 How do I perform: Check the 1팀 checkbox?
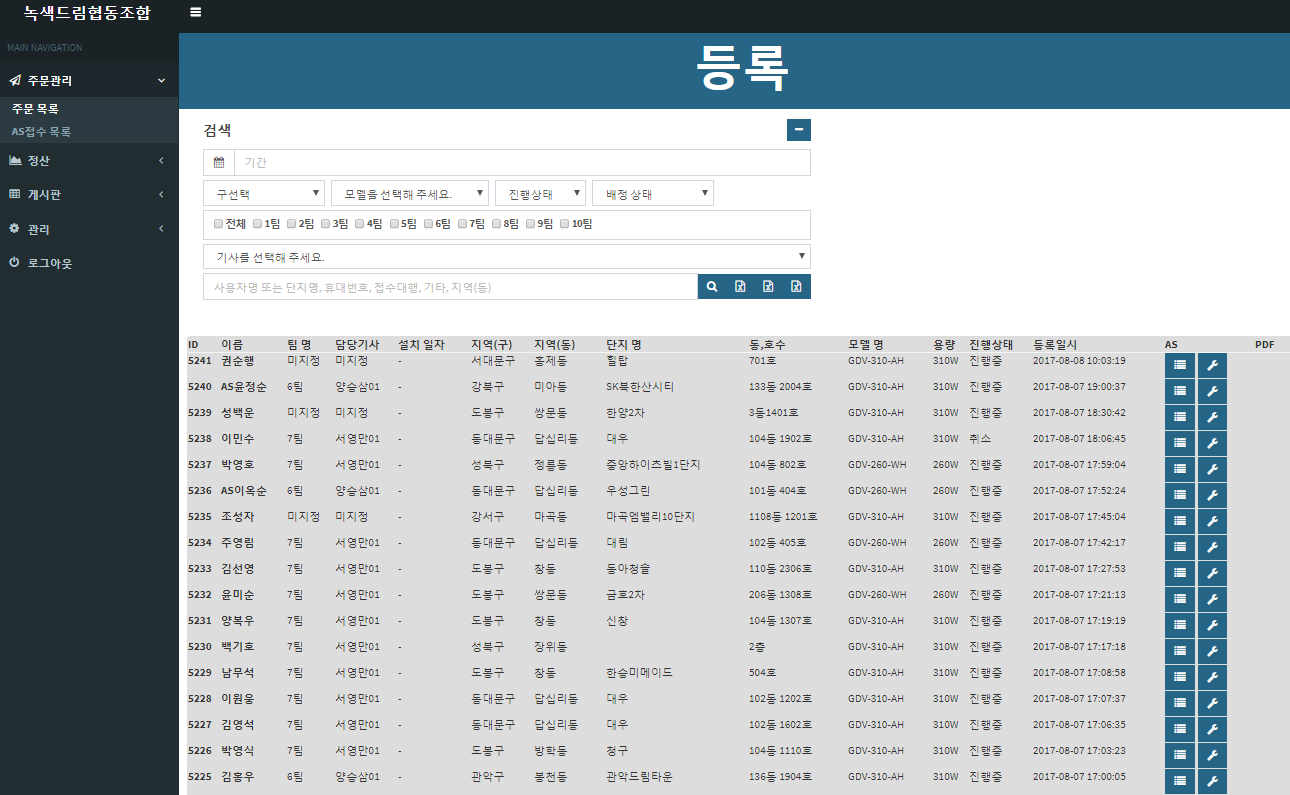pos(258,224)
